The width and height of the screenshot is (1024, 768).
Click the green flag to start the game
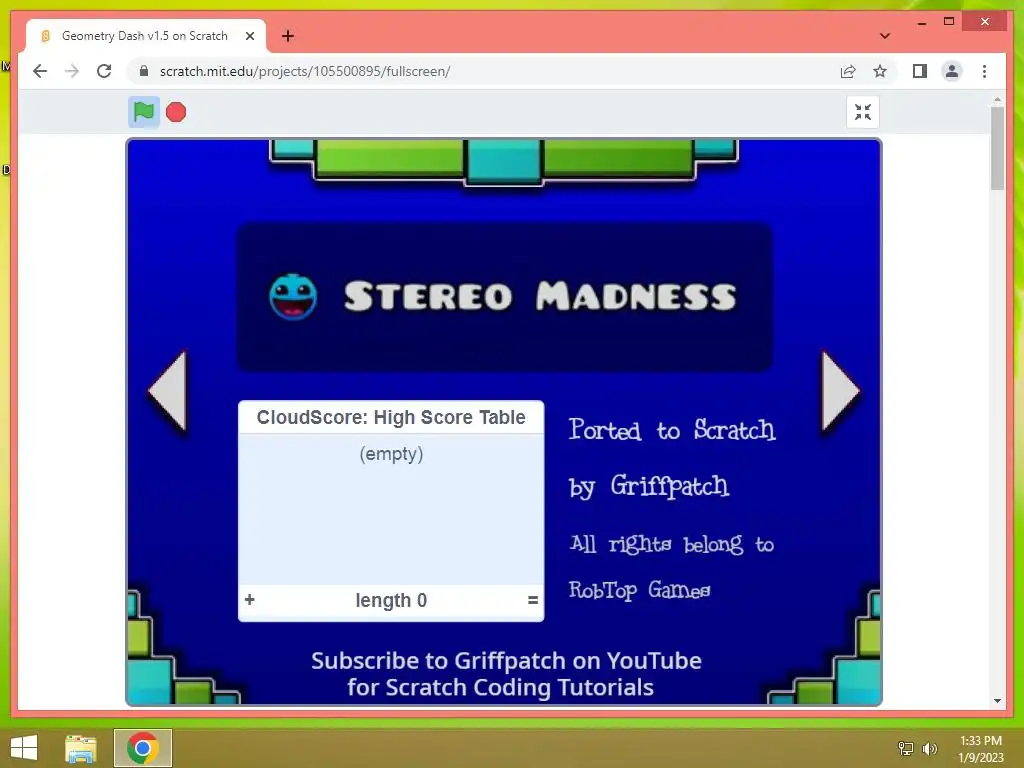tap(144, 112)
